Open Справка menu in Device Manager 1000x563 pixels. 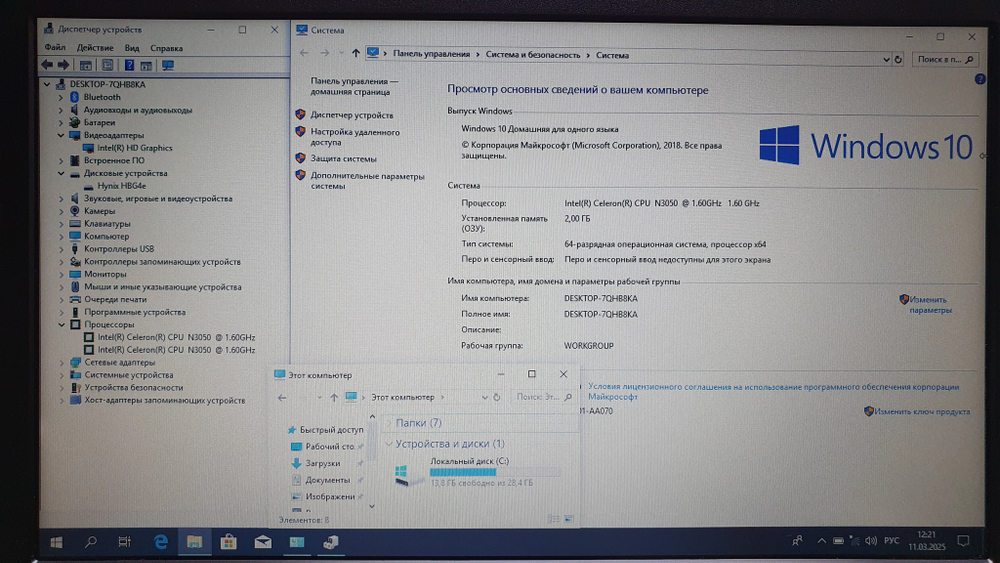[166, 48]
